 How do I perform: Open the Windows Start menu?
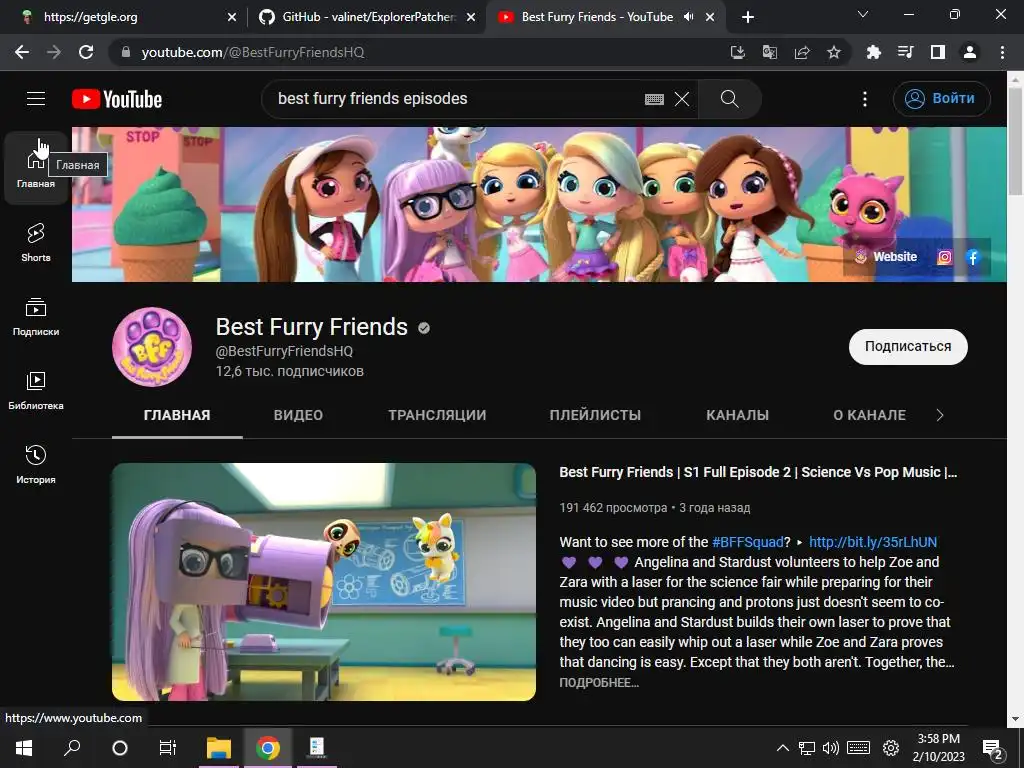pos(24,748)
